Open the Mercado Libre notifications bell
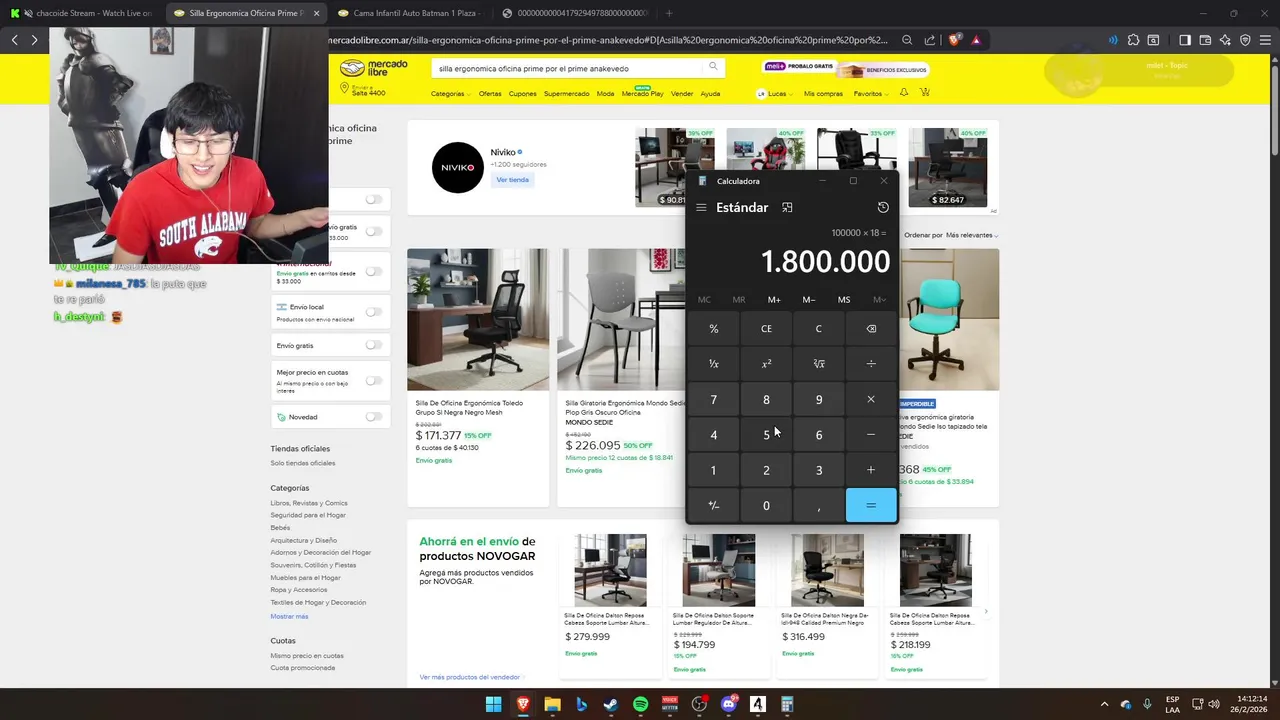The height and width of the screenshot is (720, 1280). (x=904, y=93)
